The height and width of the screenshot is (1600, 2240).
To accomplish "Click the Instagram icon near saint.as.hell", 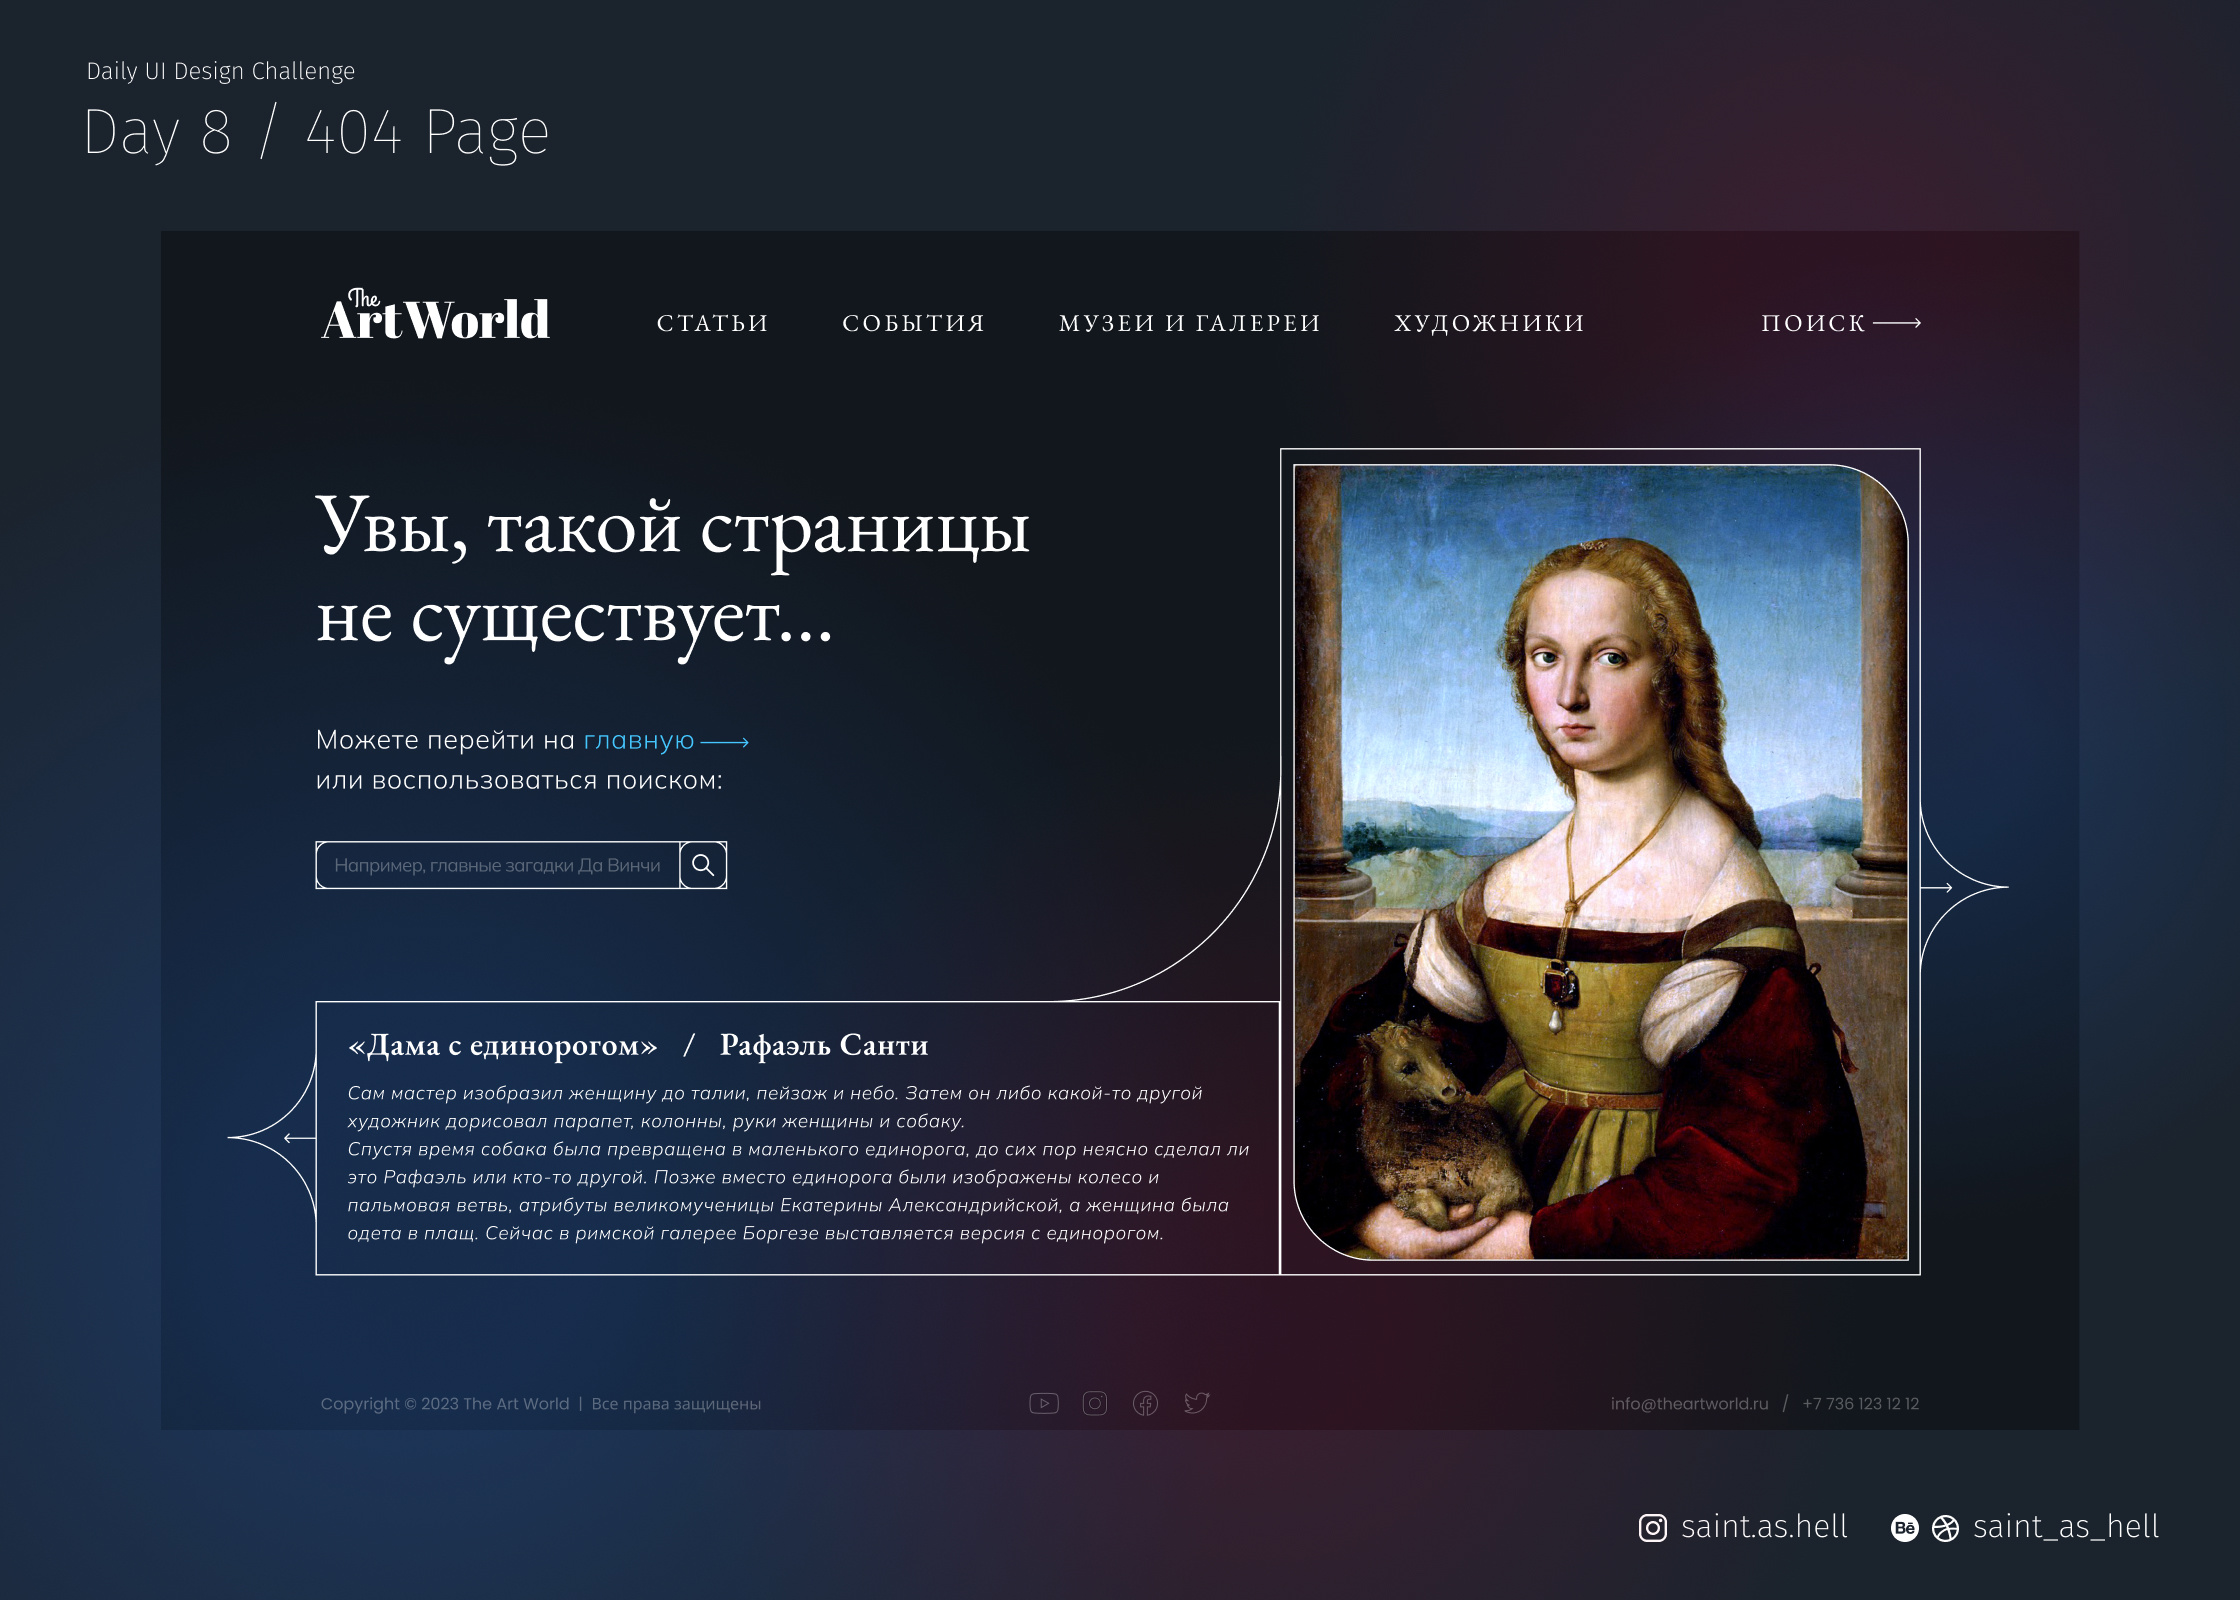I will tap(1653, 1528).
